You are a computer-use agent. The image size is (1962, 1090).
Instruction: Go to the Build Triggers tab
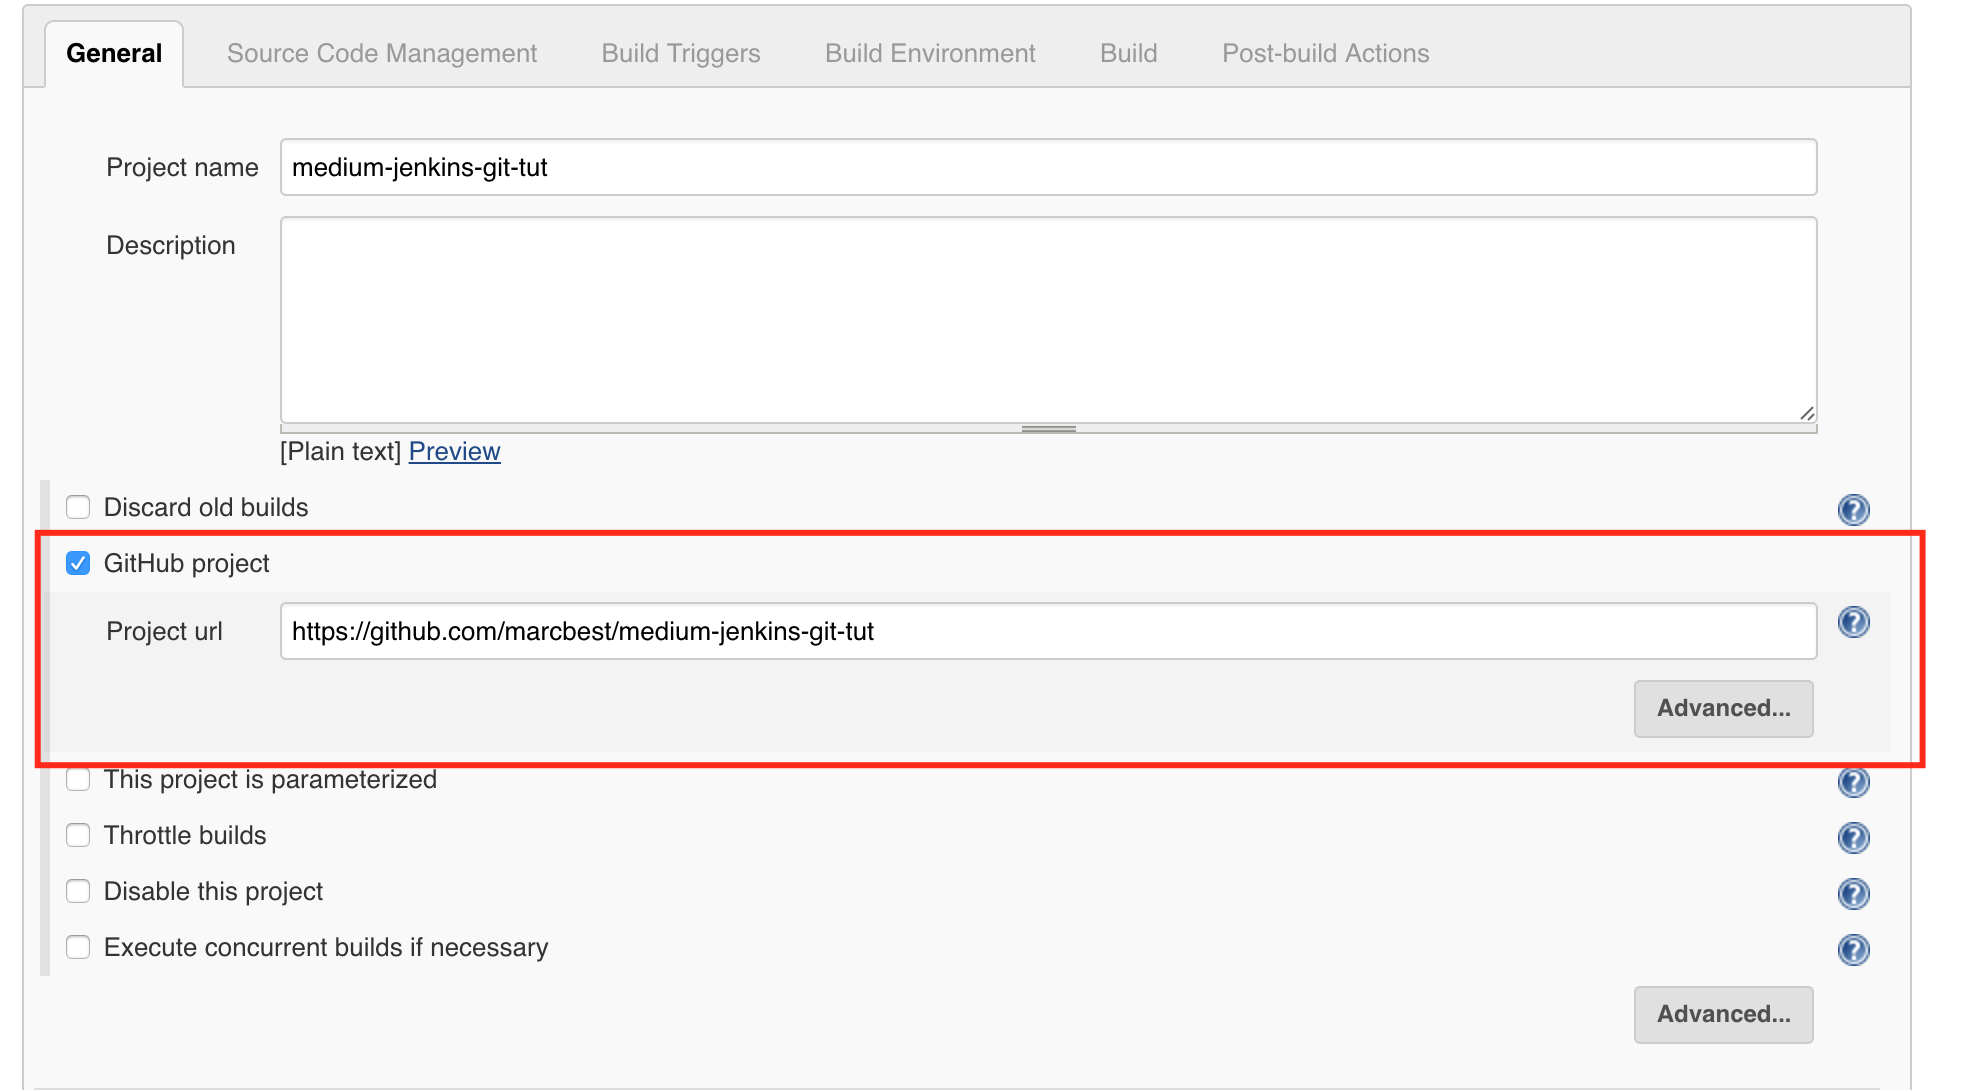point(680,53)
